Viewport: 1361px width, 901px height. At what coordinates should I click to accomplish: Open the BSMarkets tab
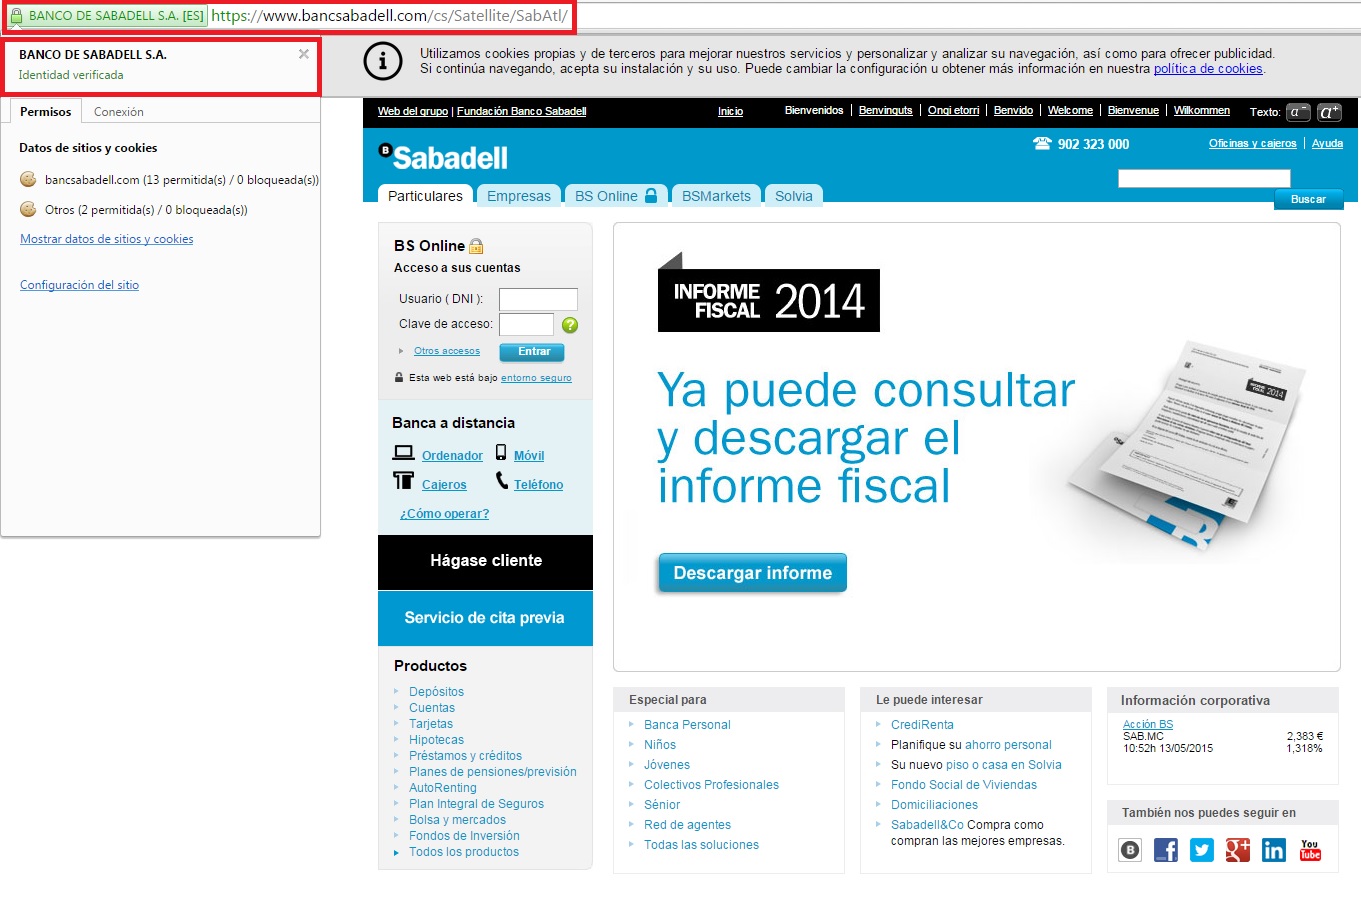[716, 196]
